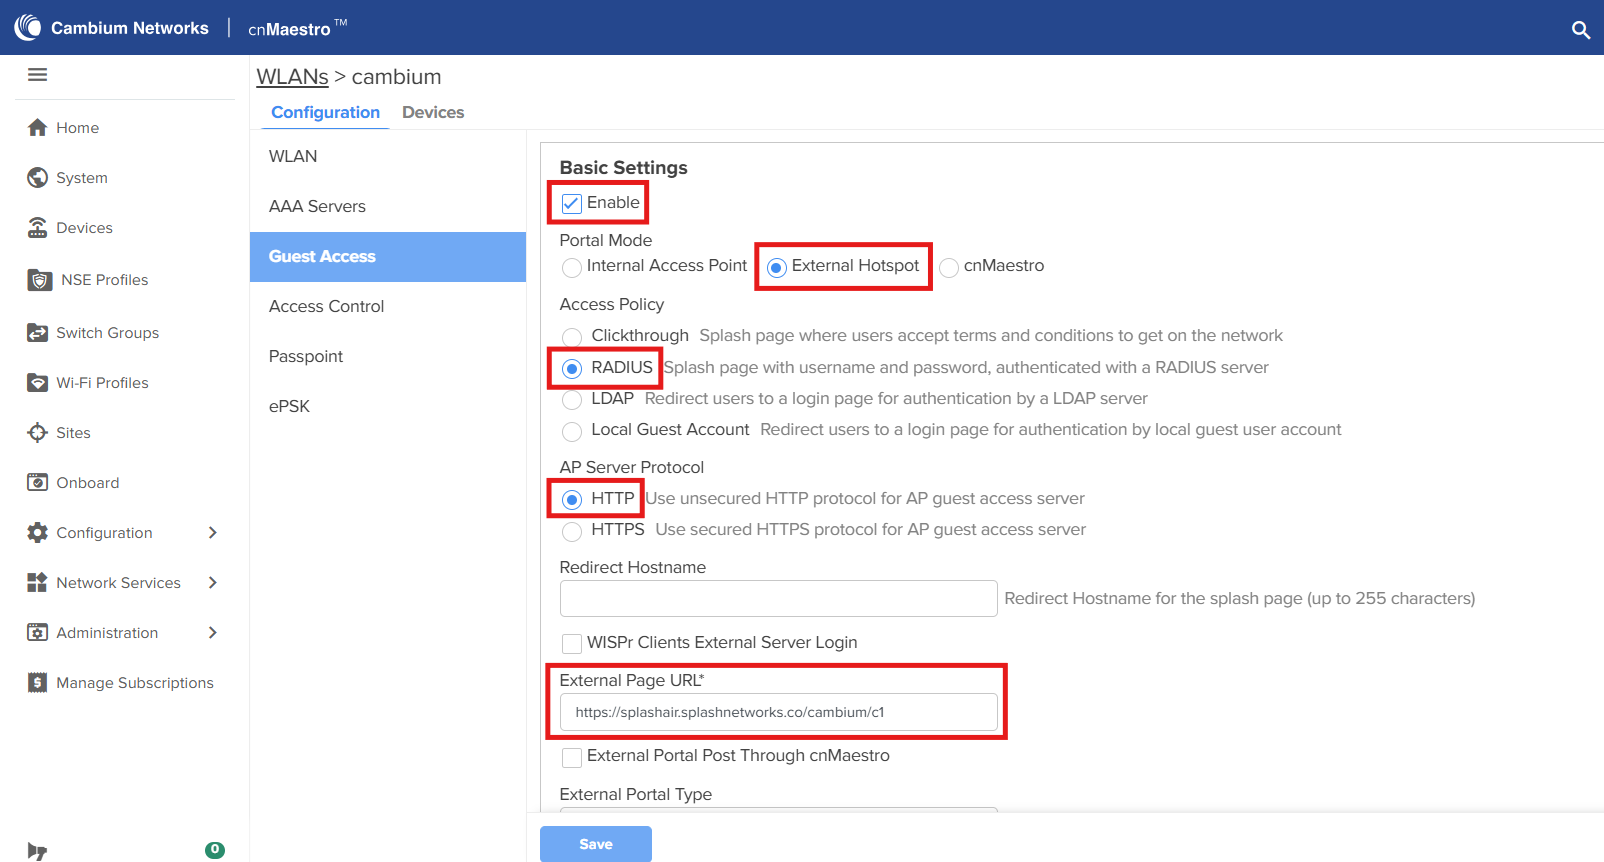Select External Hotspot portal mode
1604x862 pixels.
[777, 267]
